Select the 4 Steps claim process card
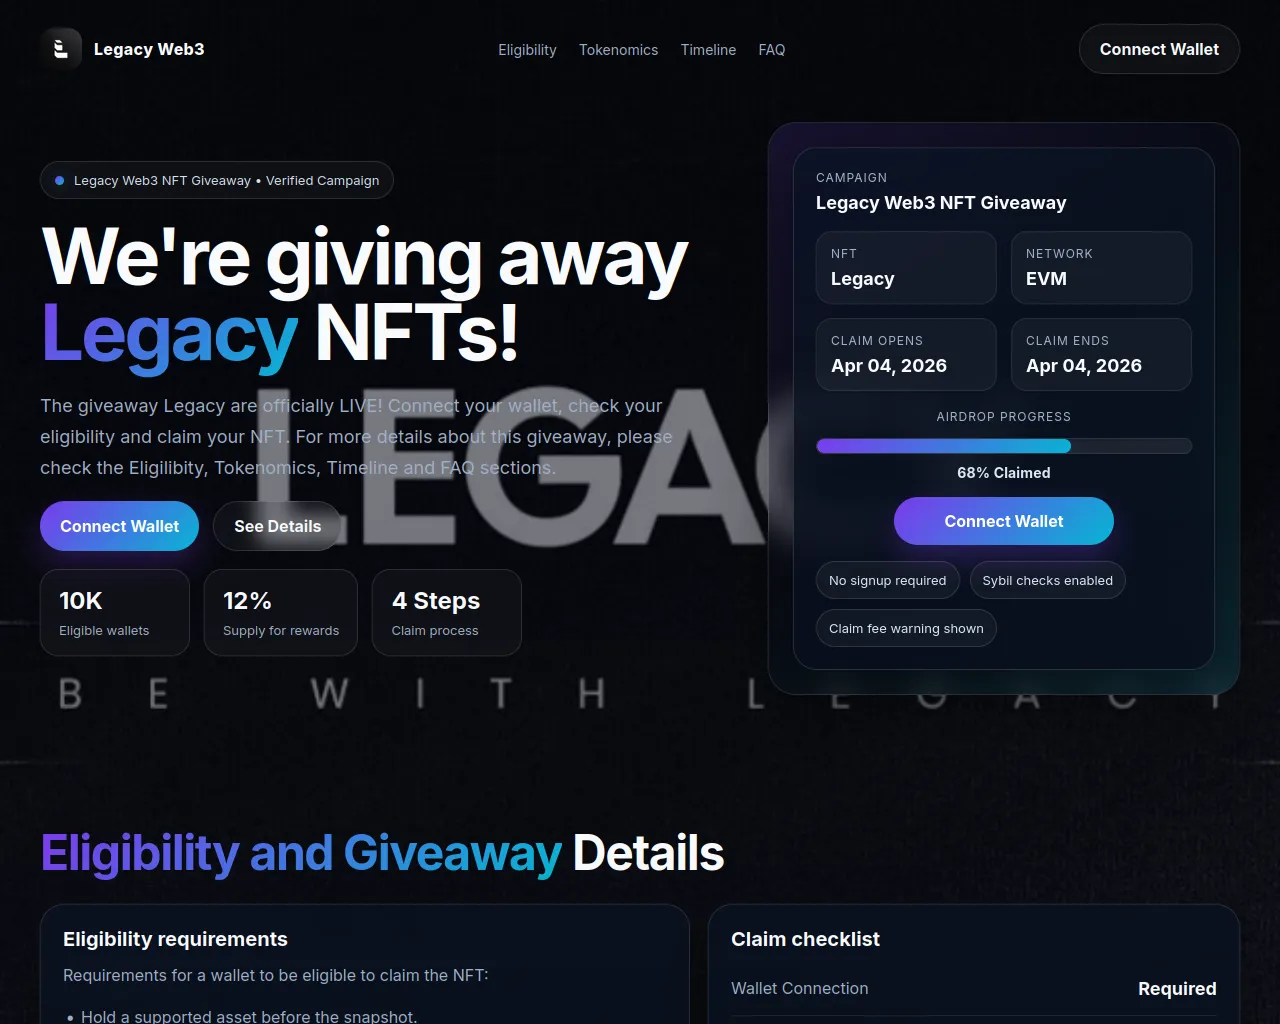Viewport: 1280px width, 1024px height. (447, 613)
